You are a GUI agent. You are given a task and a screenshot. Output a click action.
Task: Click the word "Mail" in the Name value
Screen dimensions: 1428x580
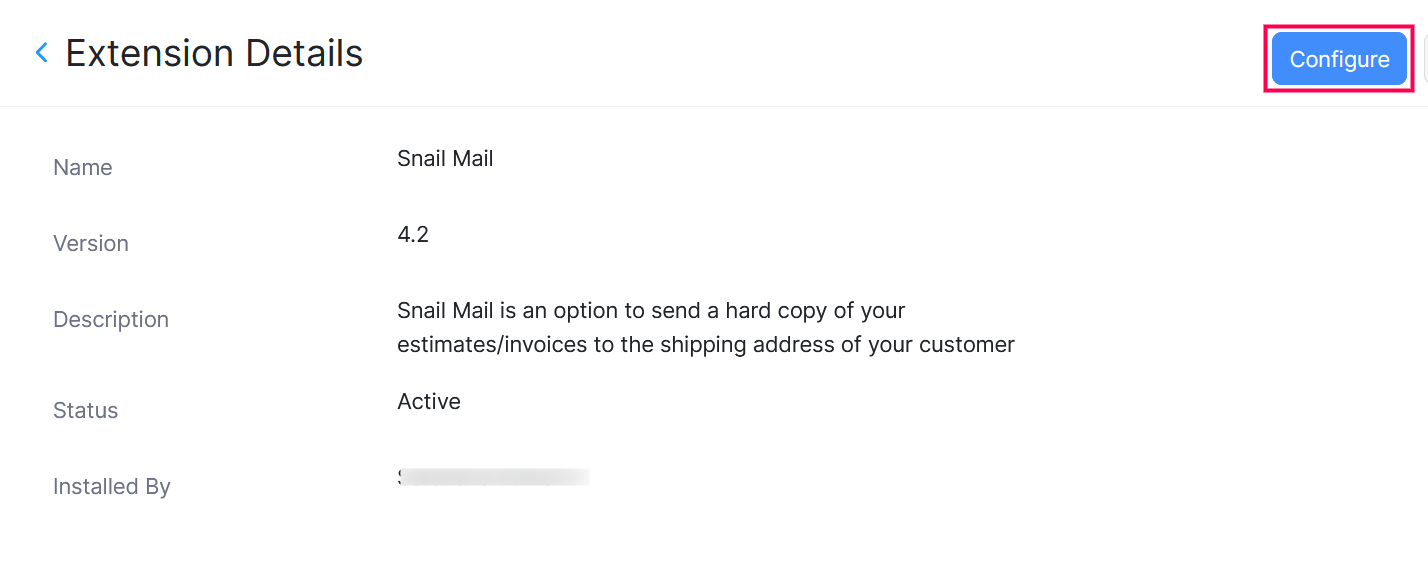472,158
